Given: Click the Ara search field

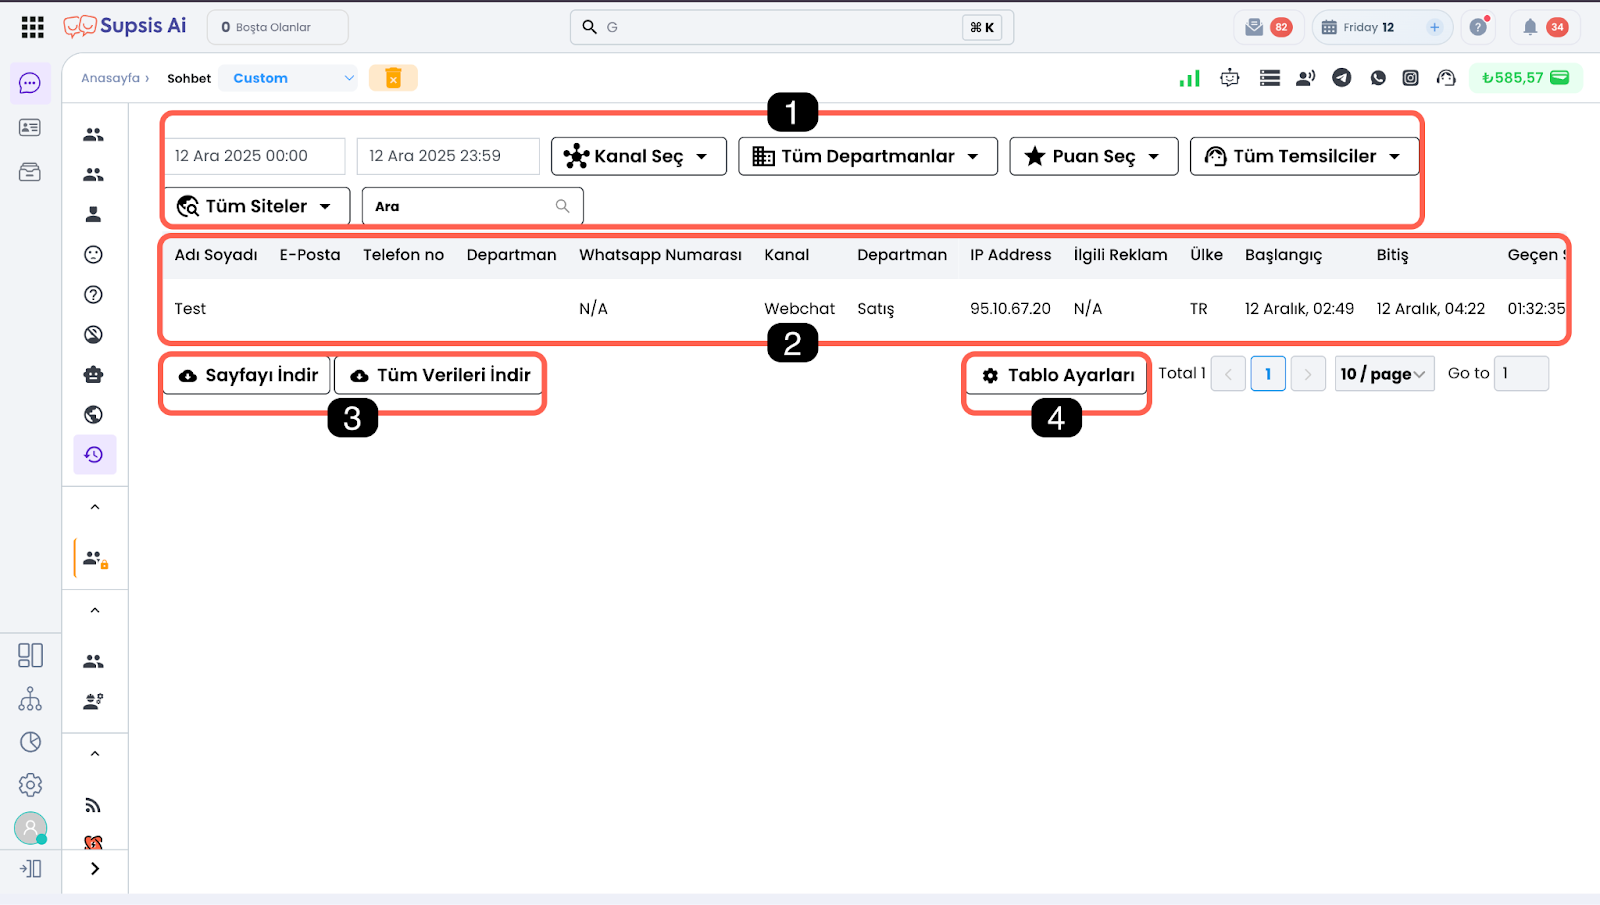Looking at the screenshot, I should click(463, 207).
